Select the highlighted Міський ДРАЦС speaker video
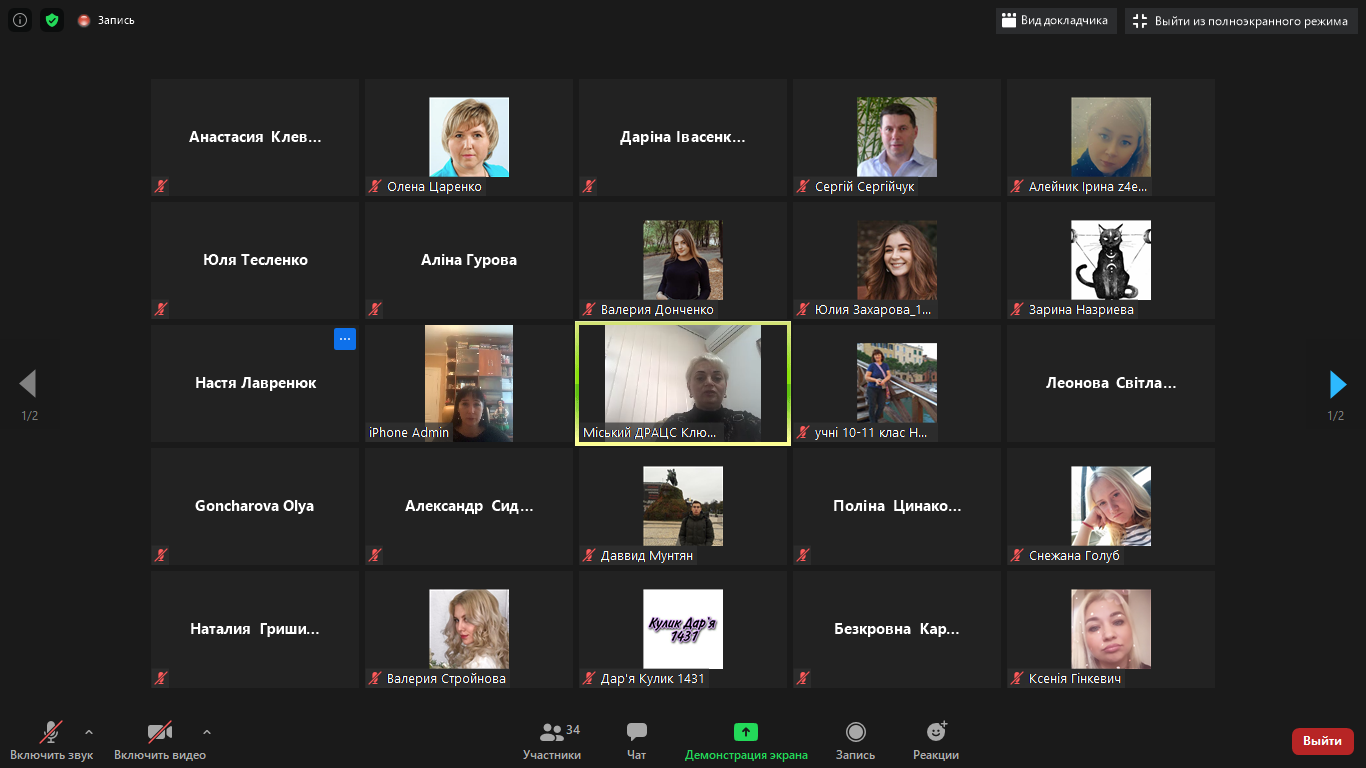The image size is (1366, 768). [683, 383]
